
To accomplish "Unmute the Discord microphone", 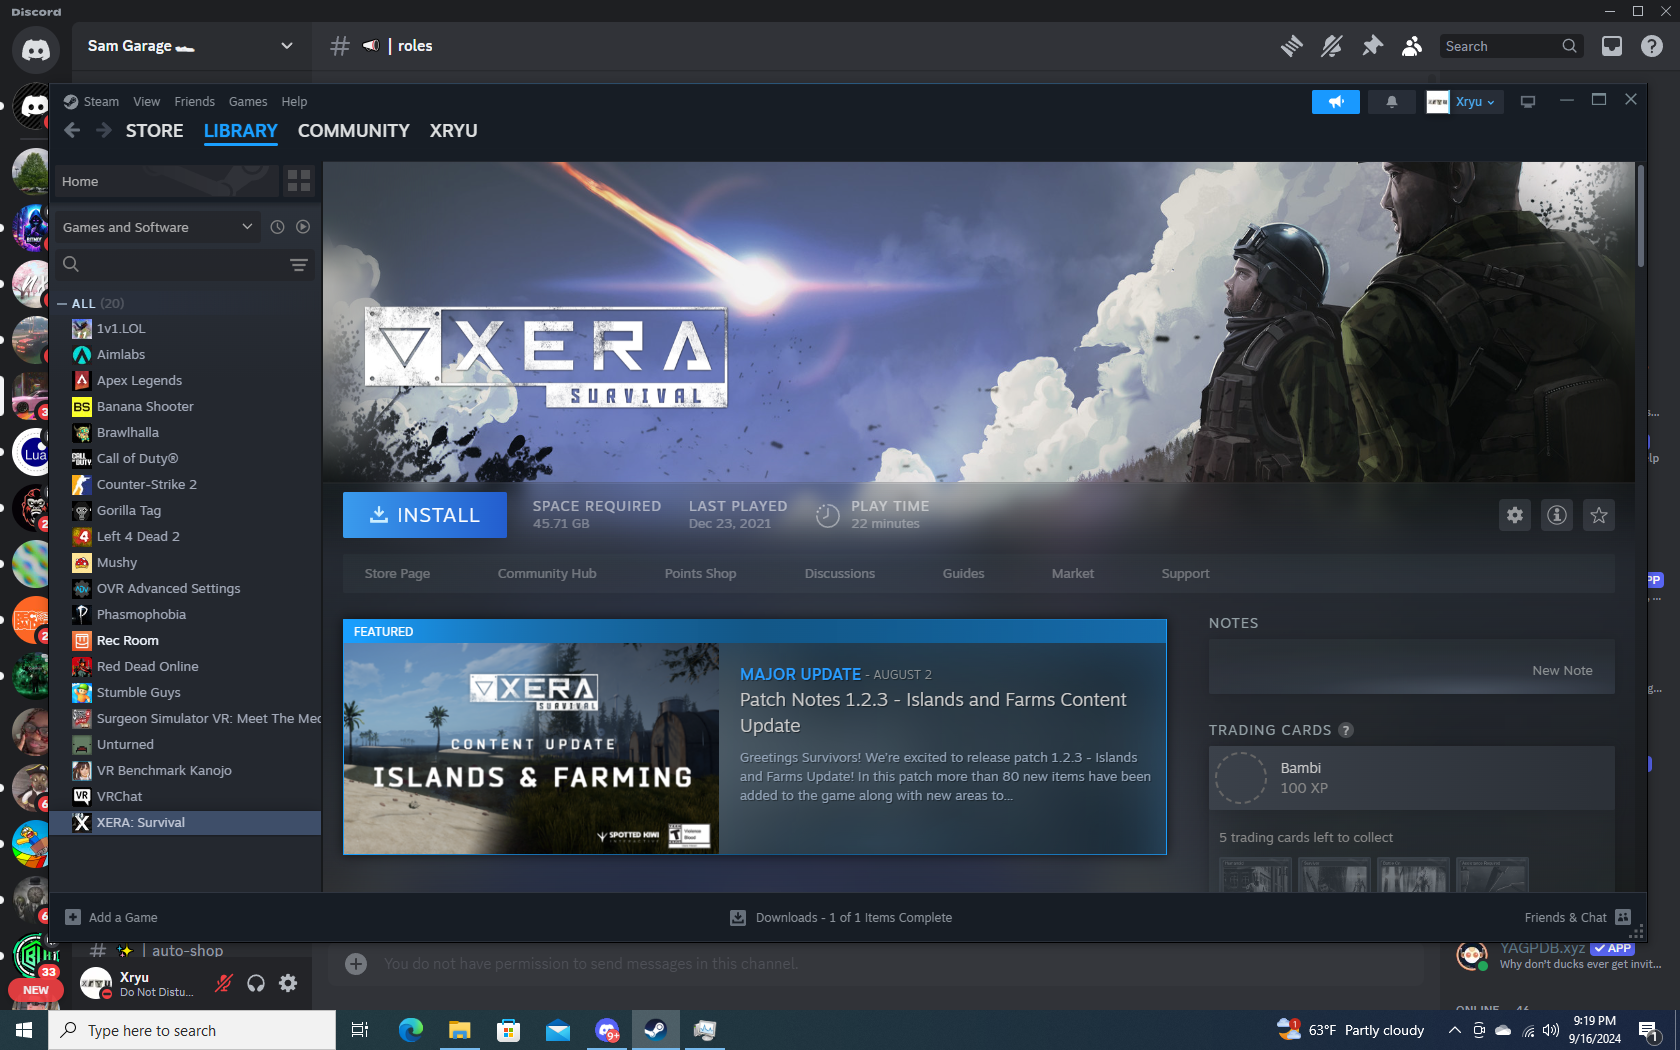I will 224,983.
